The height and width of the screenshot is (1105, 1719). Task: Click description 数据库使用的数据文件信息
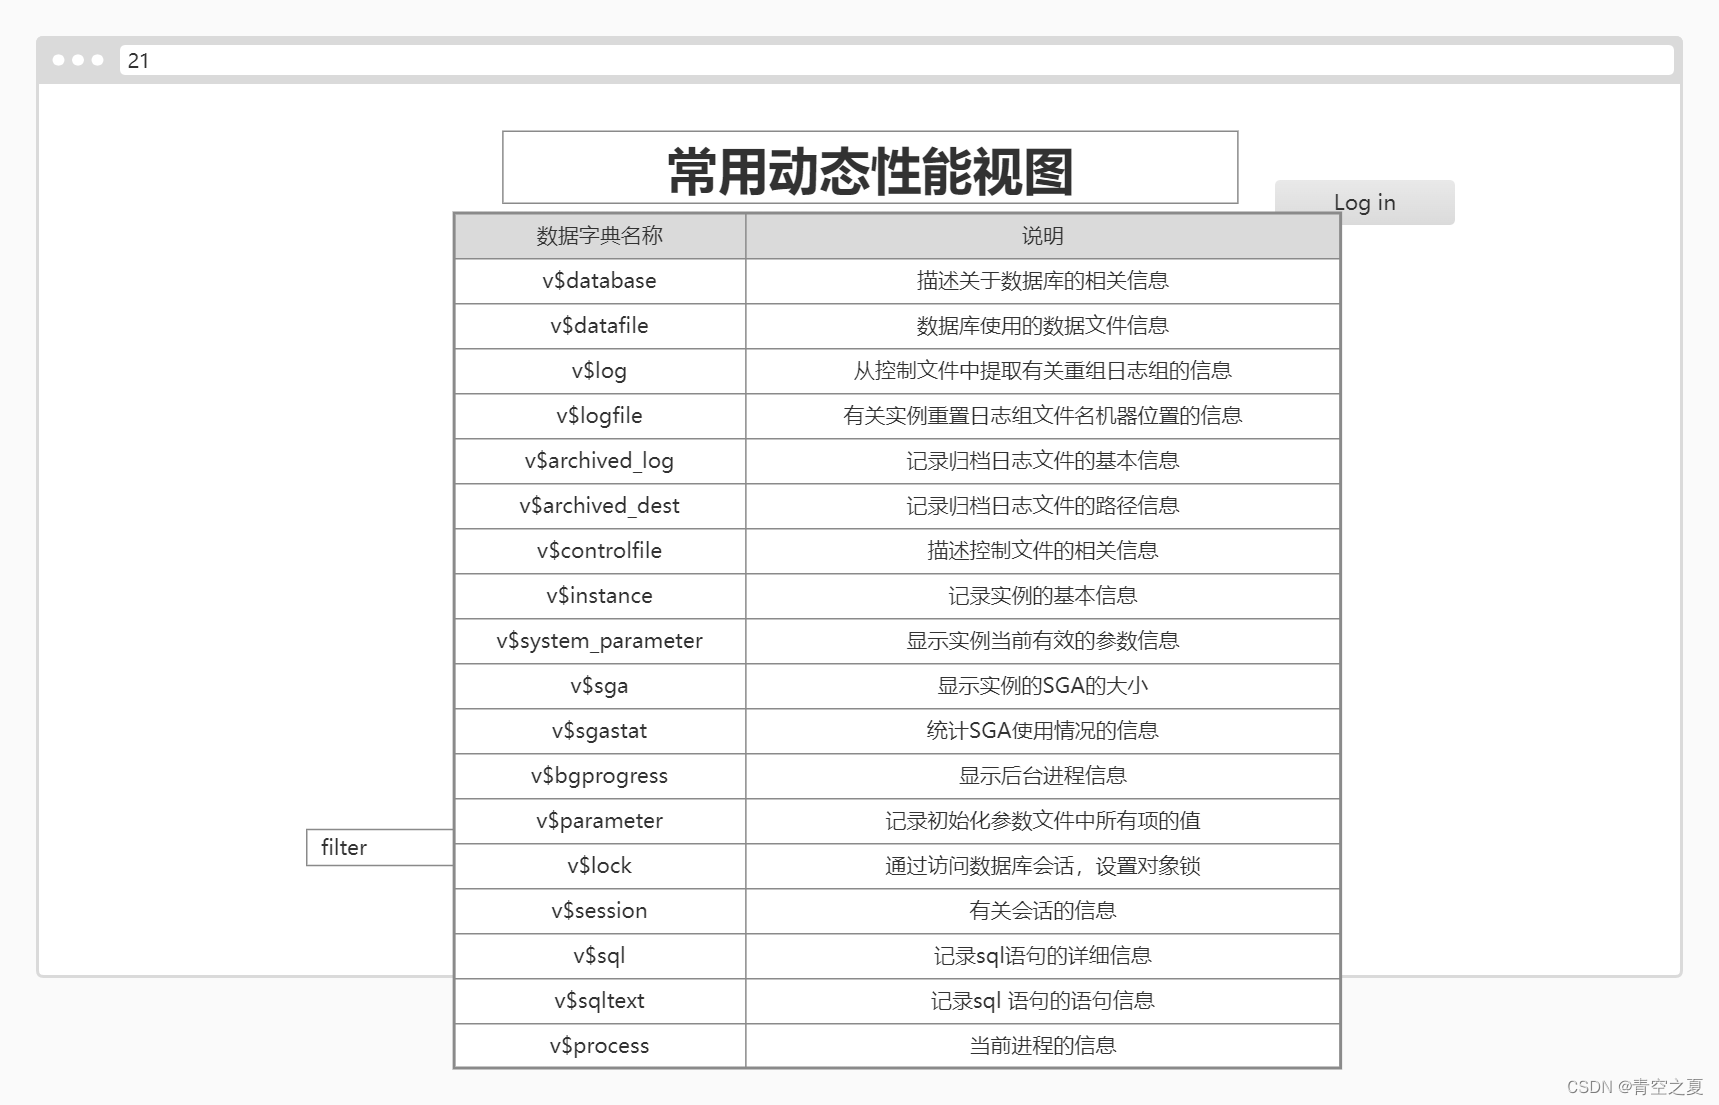(1043, 326)
